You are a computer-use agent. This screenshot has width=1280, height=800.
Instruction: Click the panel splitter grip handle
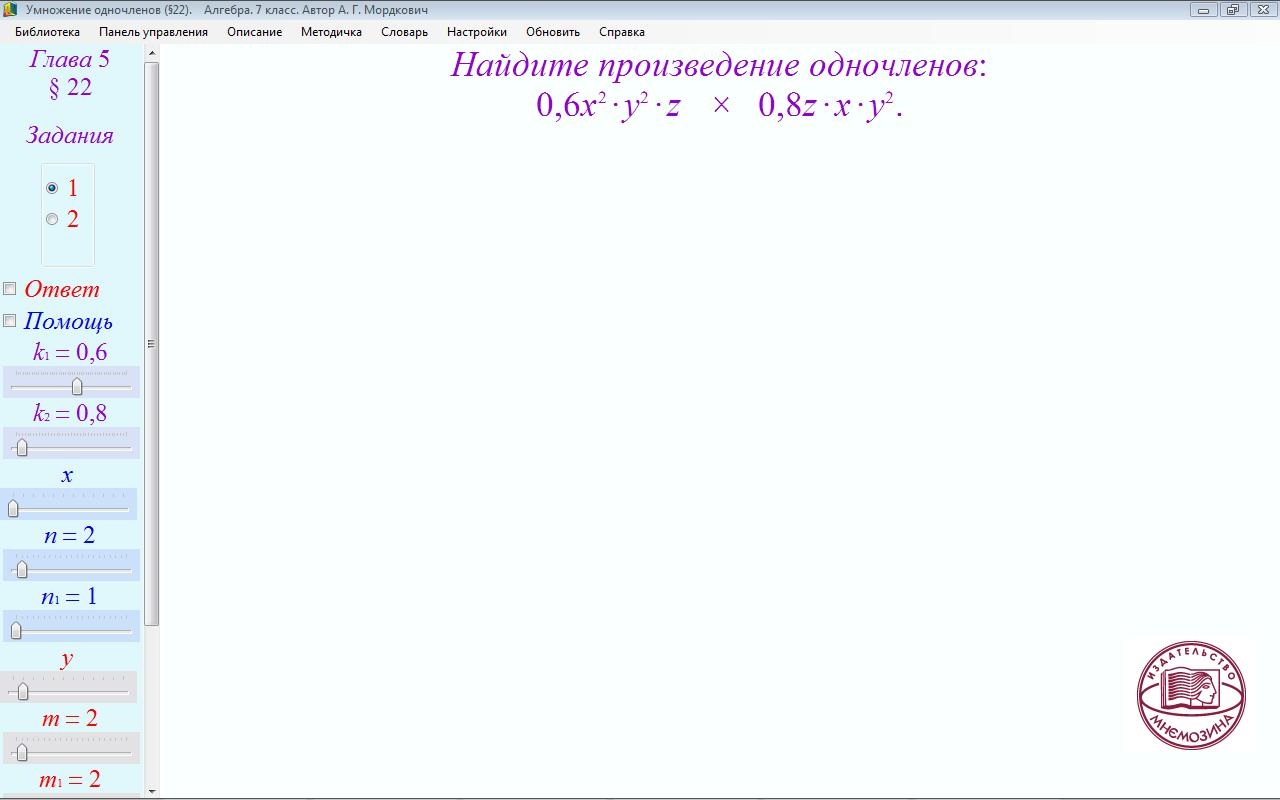(151, 344)
